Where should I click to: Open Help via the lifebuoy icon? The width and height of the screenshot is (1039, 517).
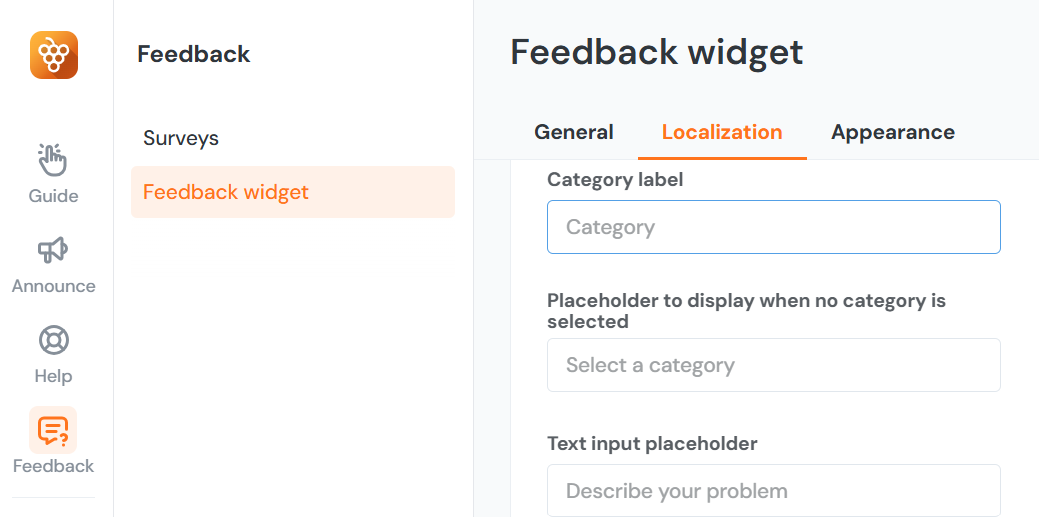click(x=53, y=340)
